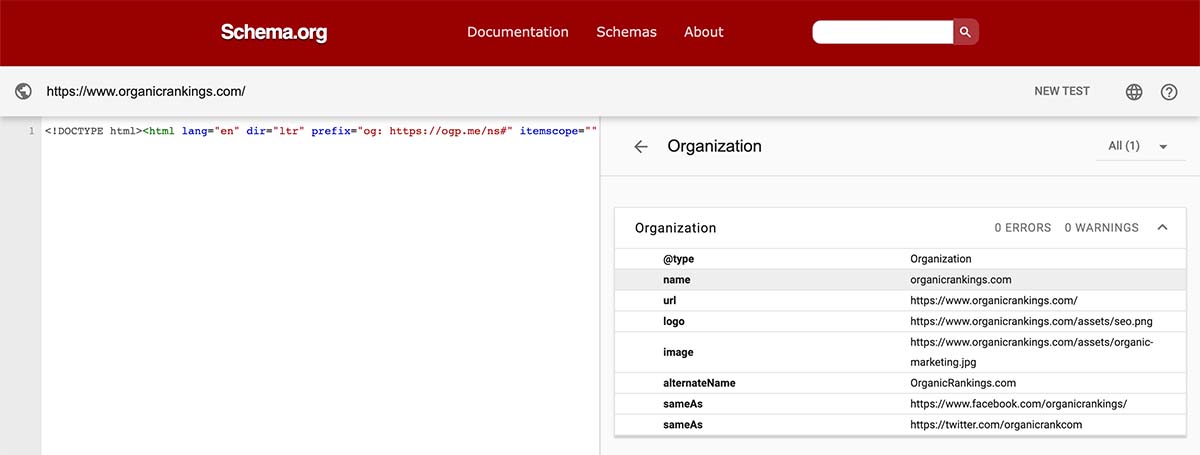The height and width of the screenshot is (455, 1200).
Task: Go back with the left arrow
Action: [641, 146]
